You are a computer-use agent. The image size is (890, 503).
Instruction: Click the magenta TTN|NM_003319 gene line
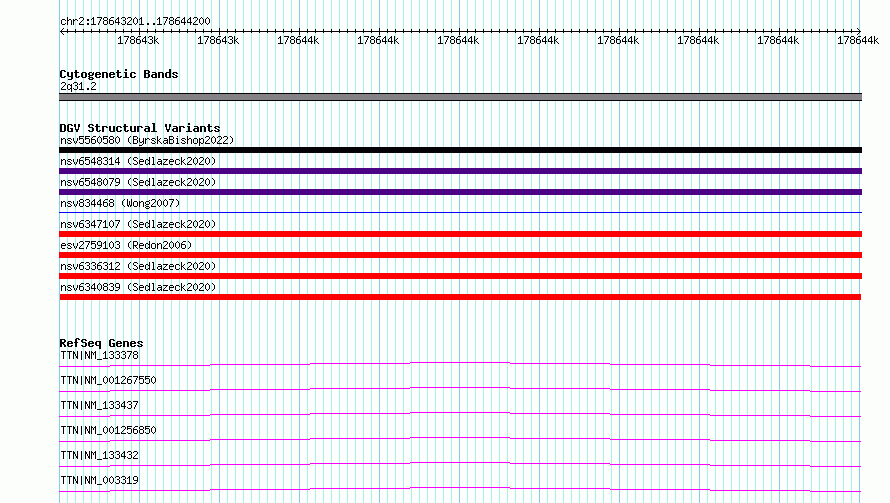460,489
